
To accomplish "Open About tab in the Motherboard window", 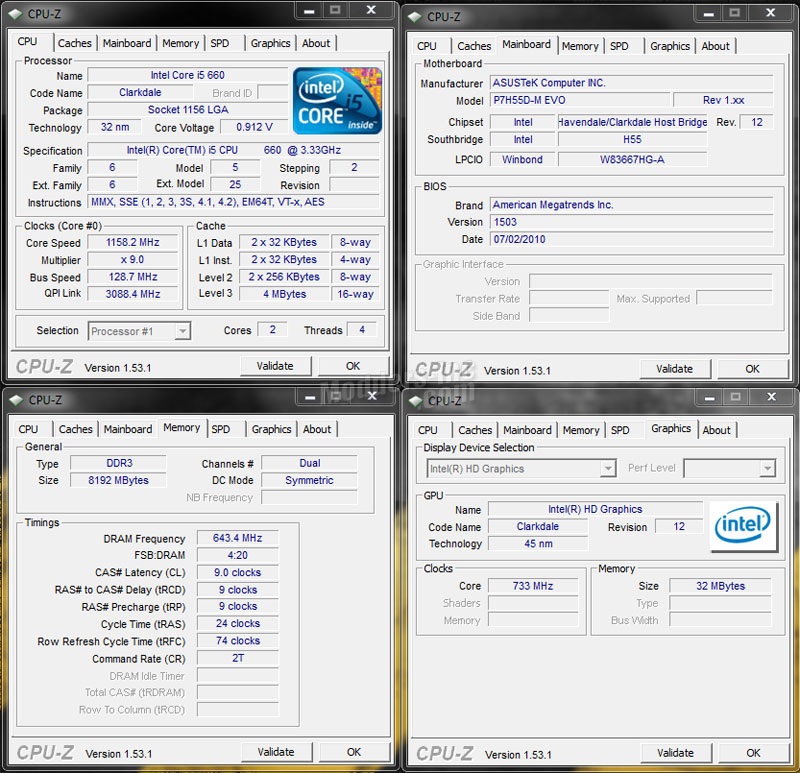I will pos(716,46).
